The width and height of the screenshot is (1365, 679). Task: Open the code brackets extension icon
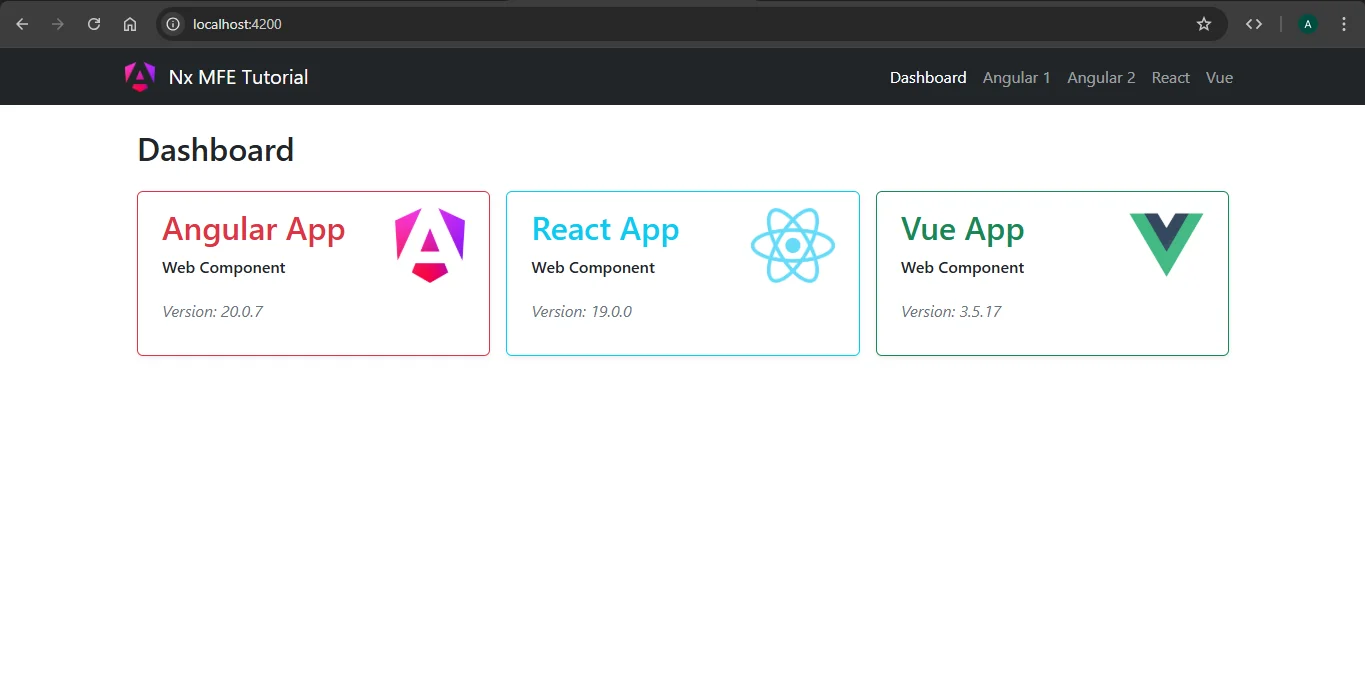pyautogui.click(x=1254, y=24)
